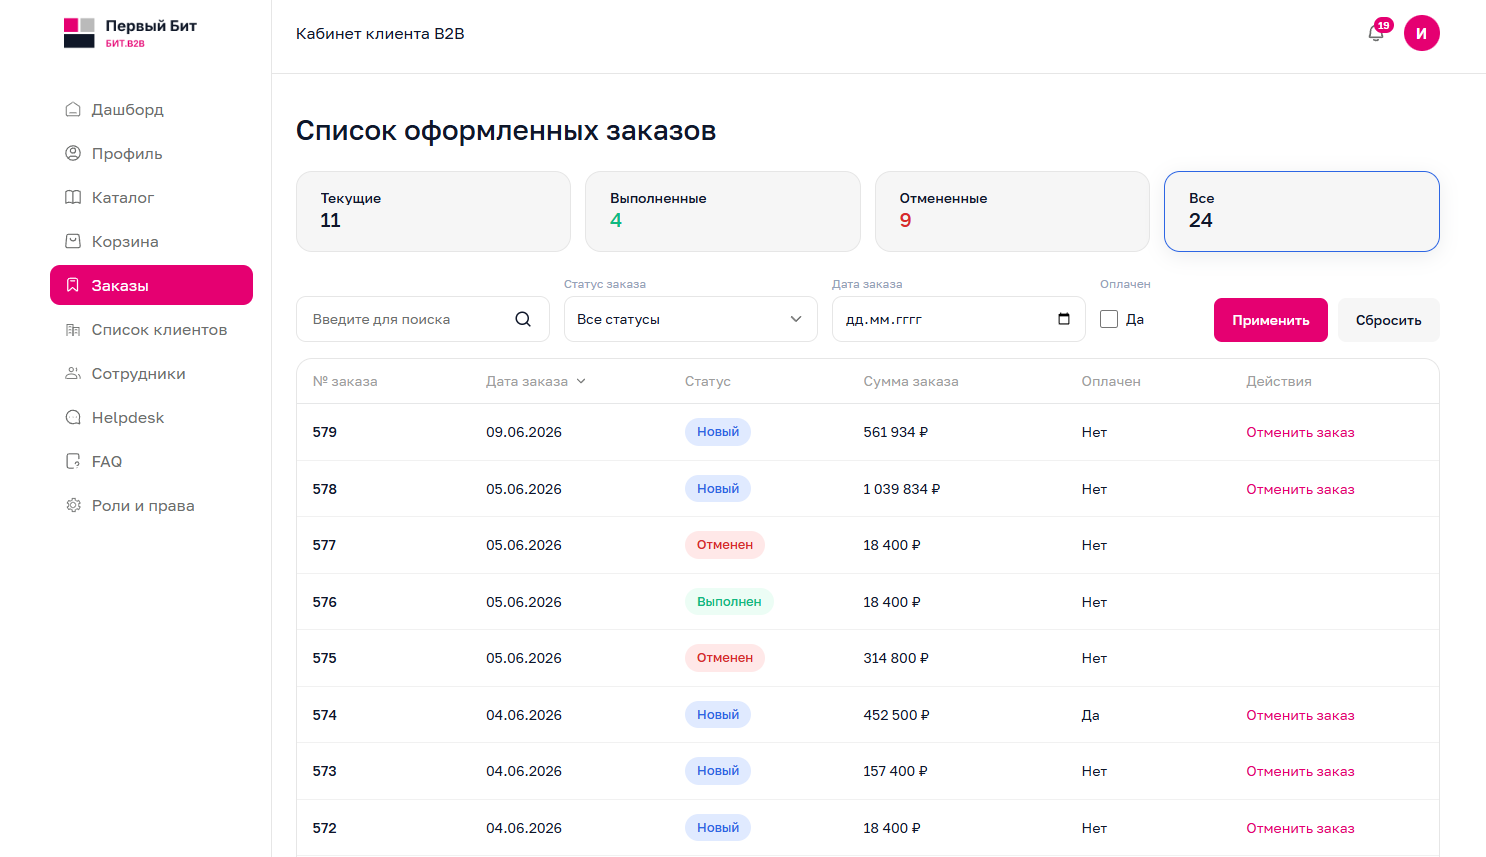Click the Заказы bookmark icon

[73, 286]
